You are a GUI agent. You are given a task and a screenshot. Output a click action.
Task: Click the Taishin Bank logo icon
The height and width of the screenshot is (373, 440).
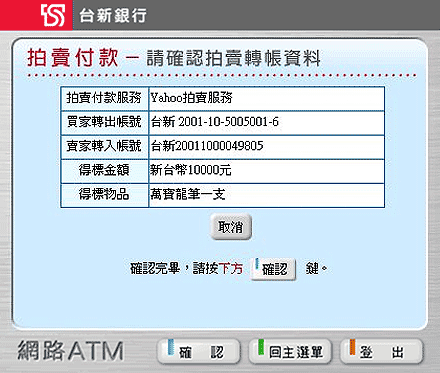[x=52, y=15]
